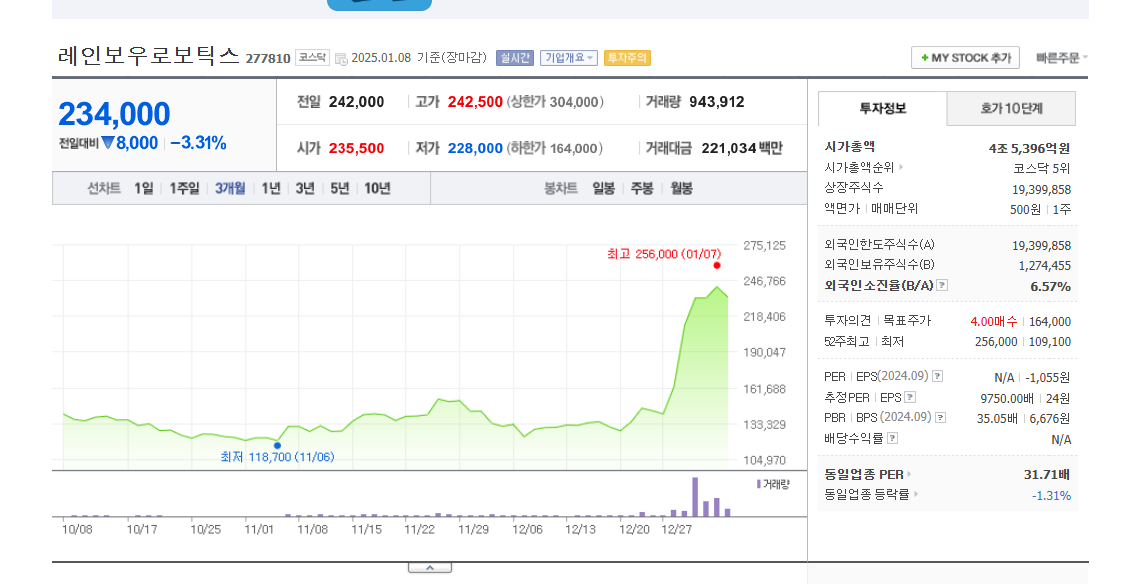Open help icon next to 추정PER EPS
The height and width of the screenshot is (584, 1126).
coord(910,397)
